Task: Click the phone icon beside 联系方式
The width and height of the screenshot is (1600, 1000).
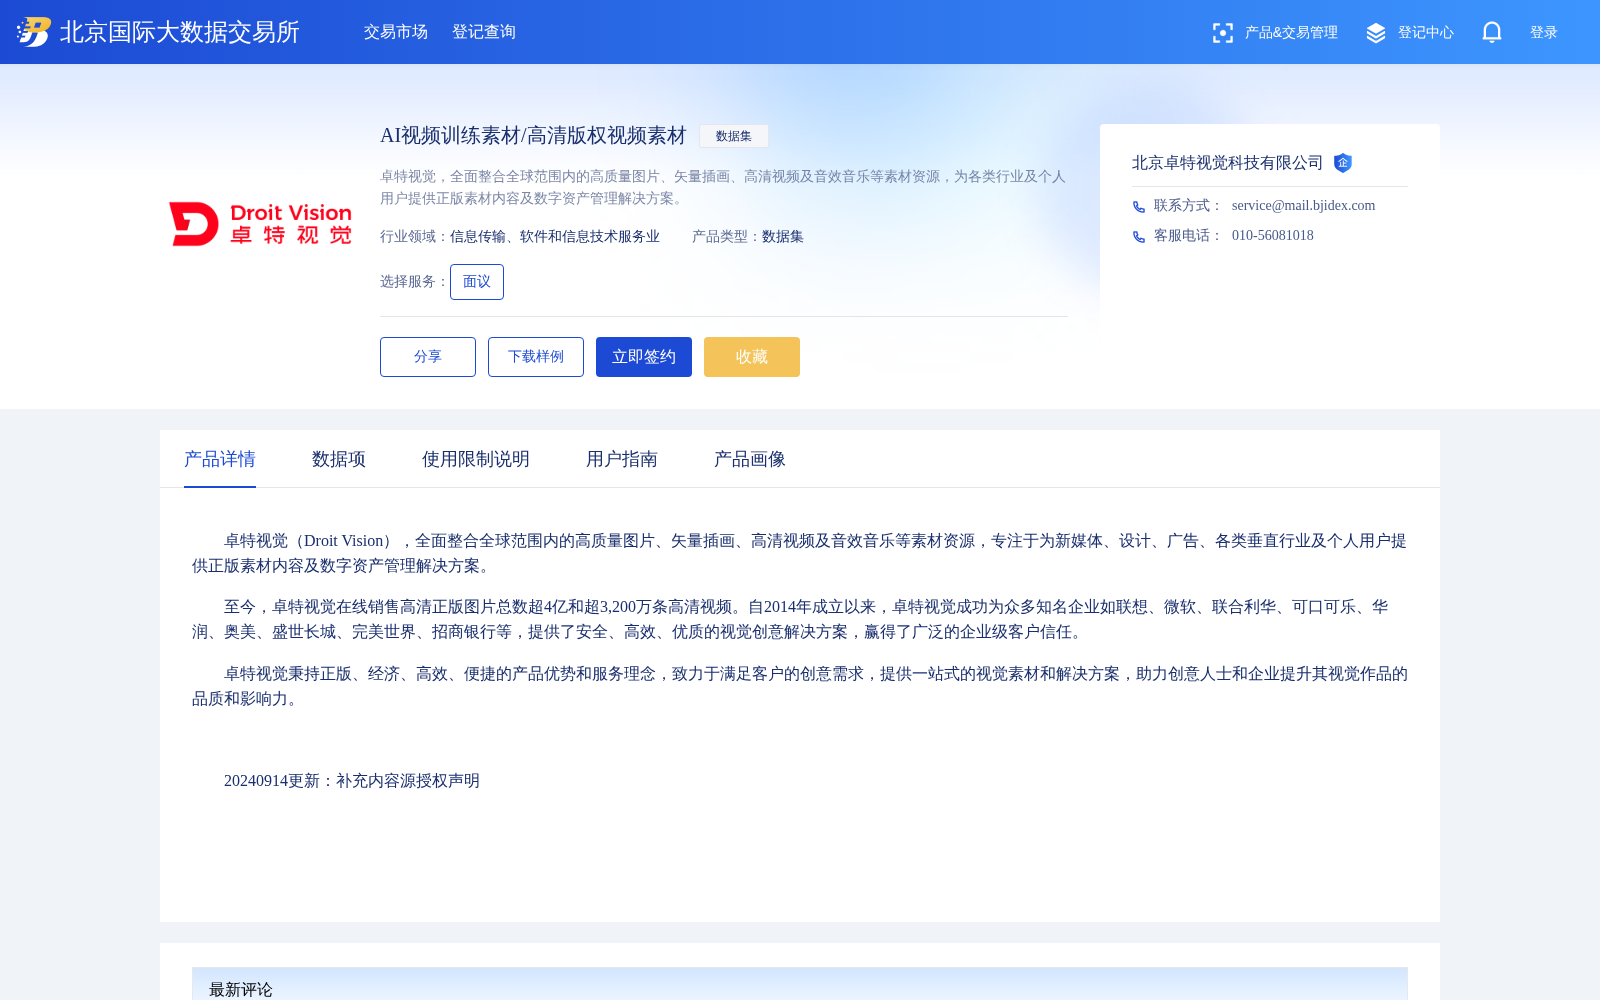Action: point(1139,207)
